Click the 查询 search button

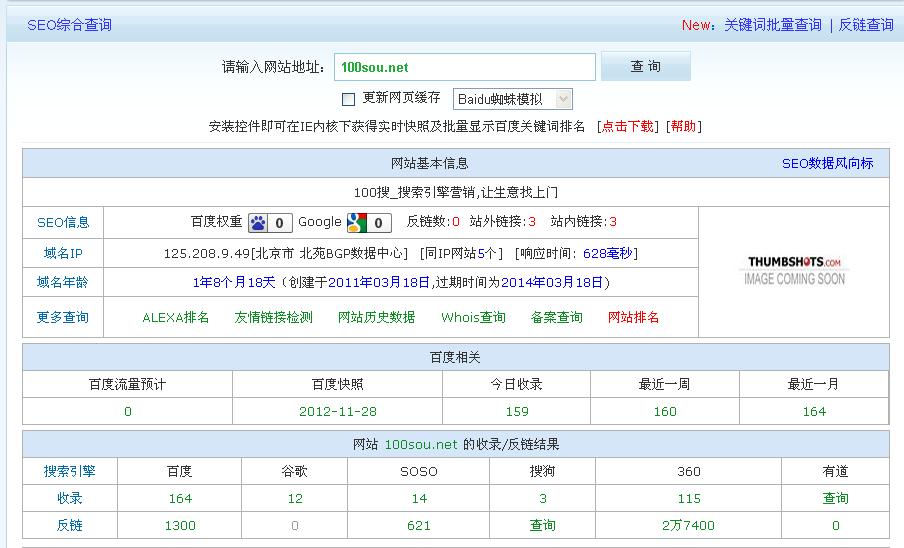(645, 67)
